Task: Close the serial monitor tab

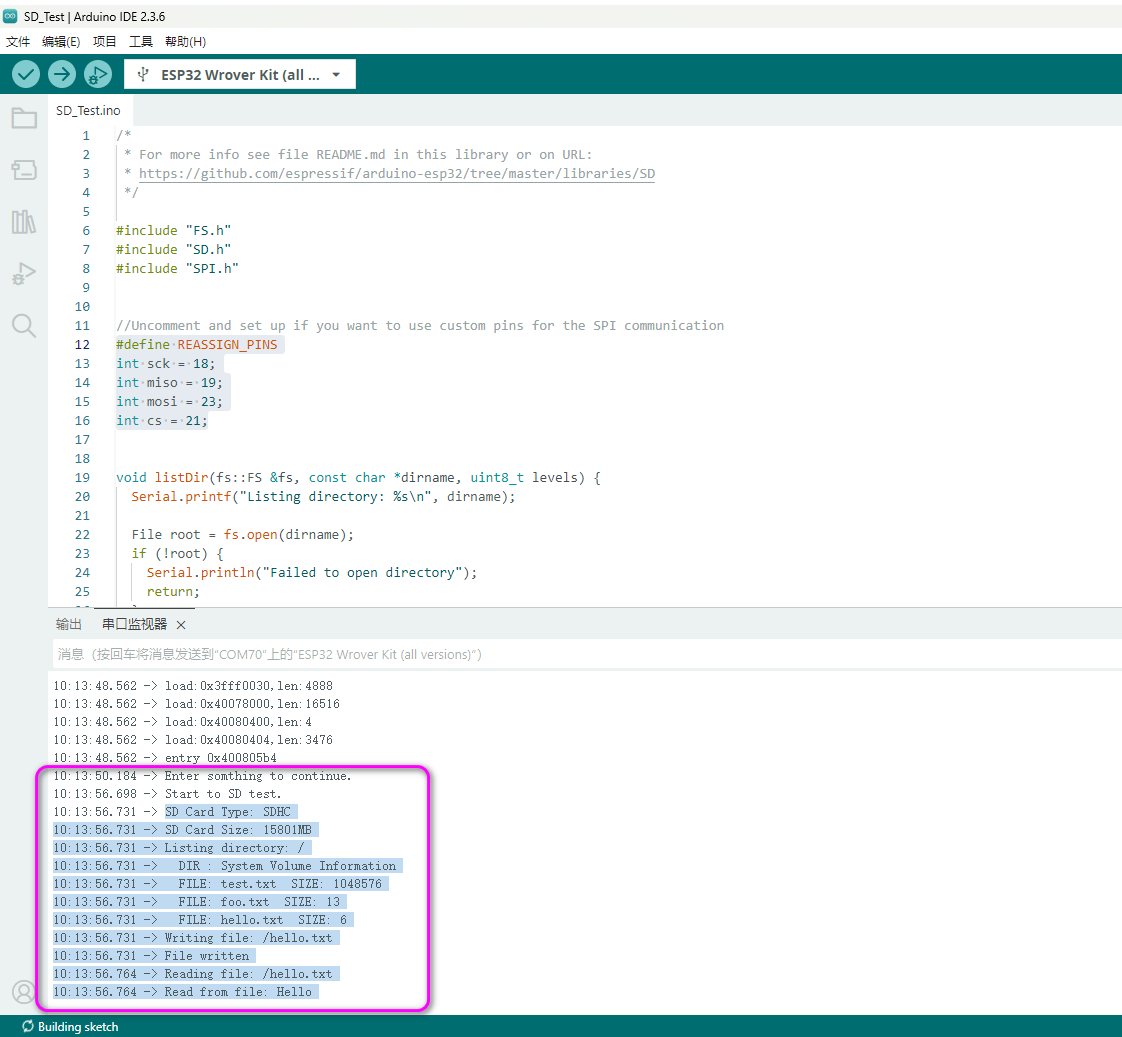Action: click(181, 625)
